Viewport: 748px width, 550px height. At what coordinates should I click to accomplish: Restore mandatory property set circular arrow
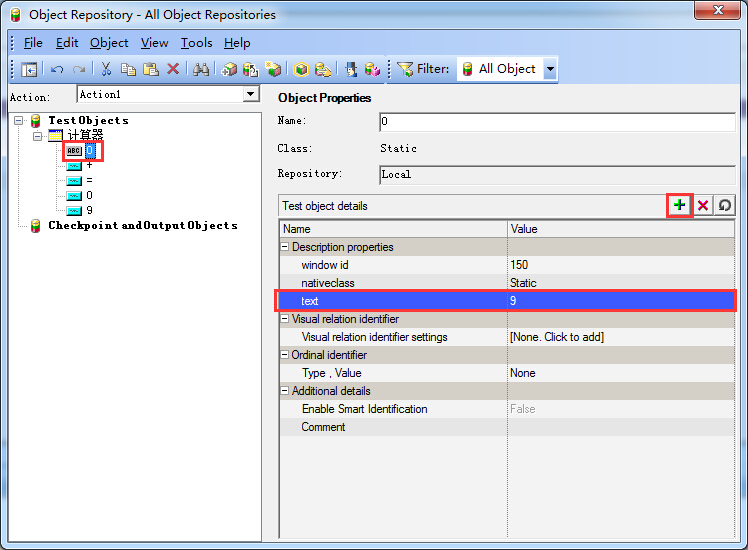tap(725, 206)
